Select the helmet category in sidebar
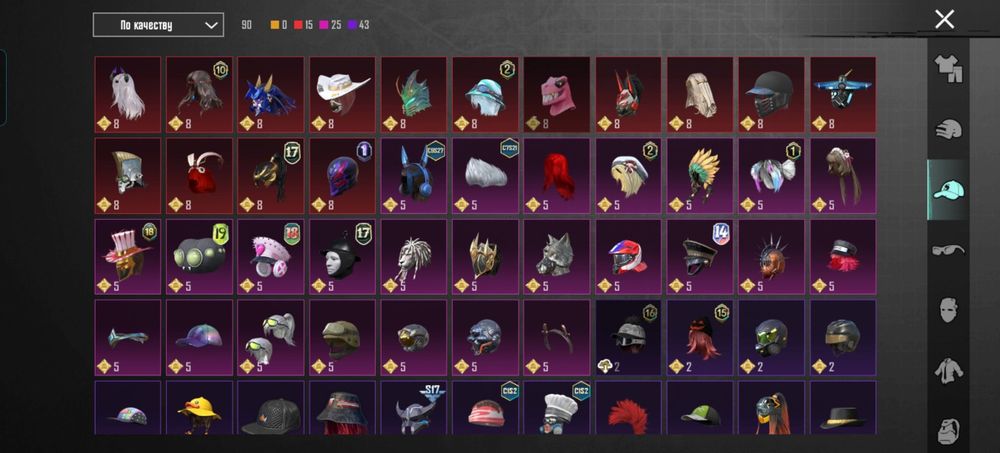The height and width of the screenshot is (453, 1000). [948, 130]
